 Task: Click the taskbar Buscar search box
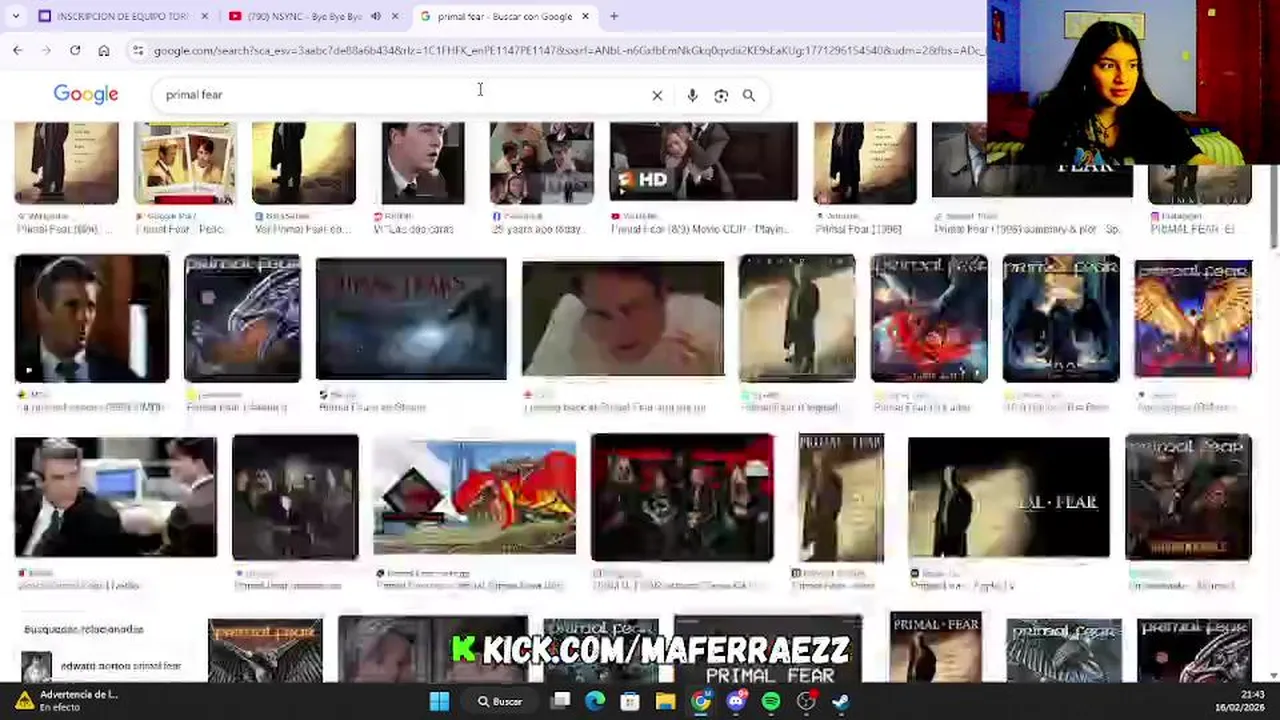click(501, 701)
